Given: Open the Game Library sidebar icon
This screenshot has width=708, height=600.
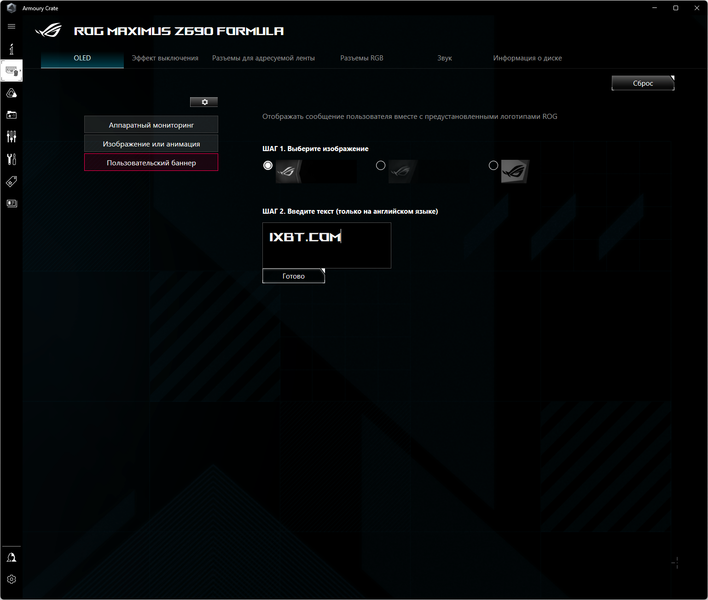Looking at the screenshot, I should [11, 115].
